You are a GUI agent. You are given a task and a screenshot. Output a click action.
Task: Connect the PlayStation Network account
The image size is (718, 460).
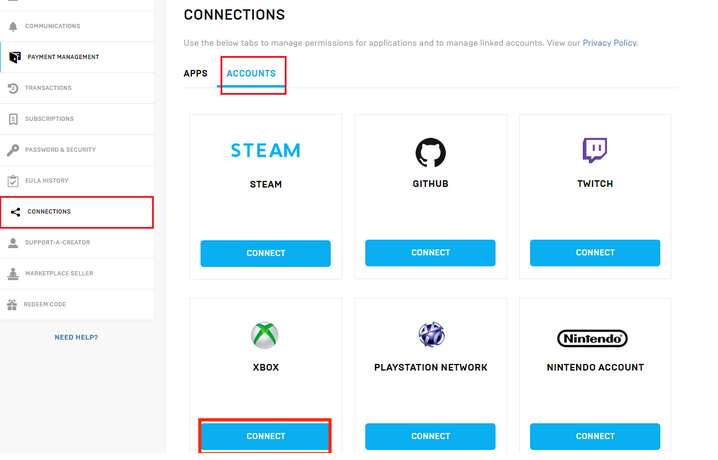(430, 436)
